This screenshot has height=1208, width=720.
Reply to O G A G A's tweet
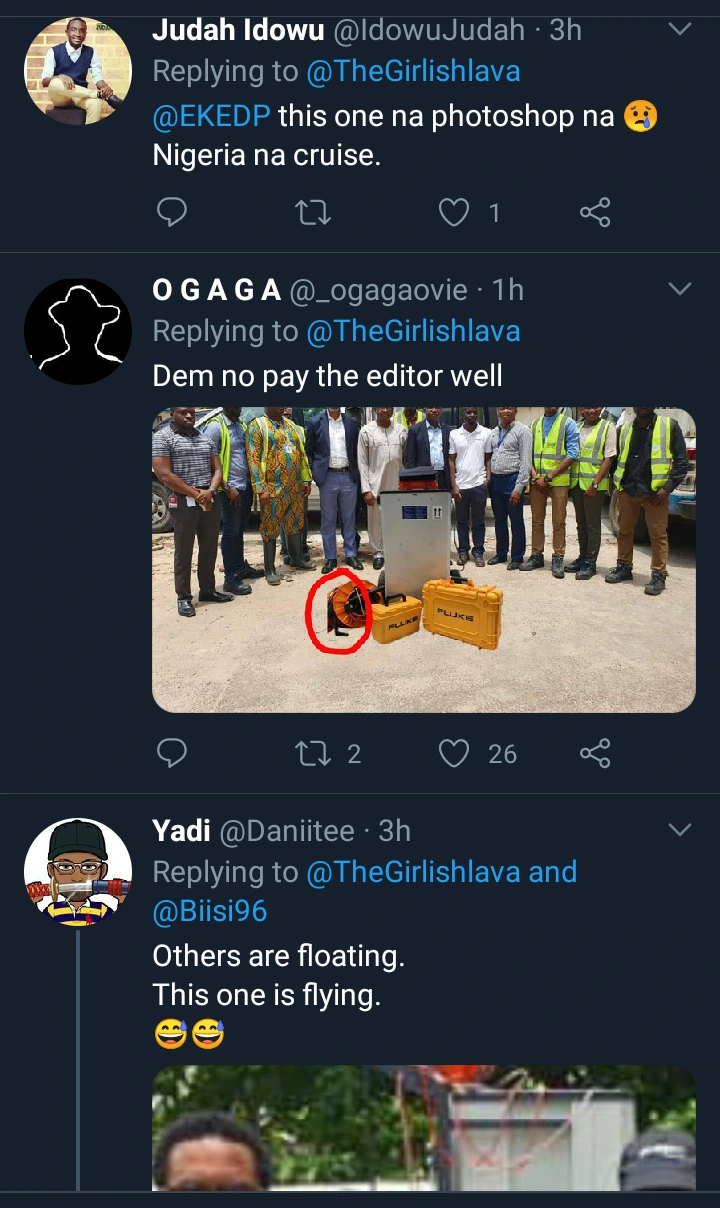pos(173,753)
